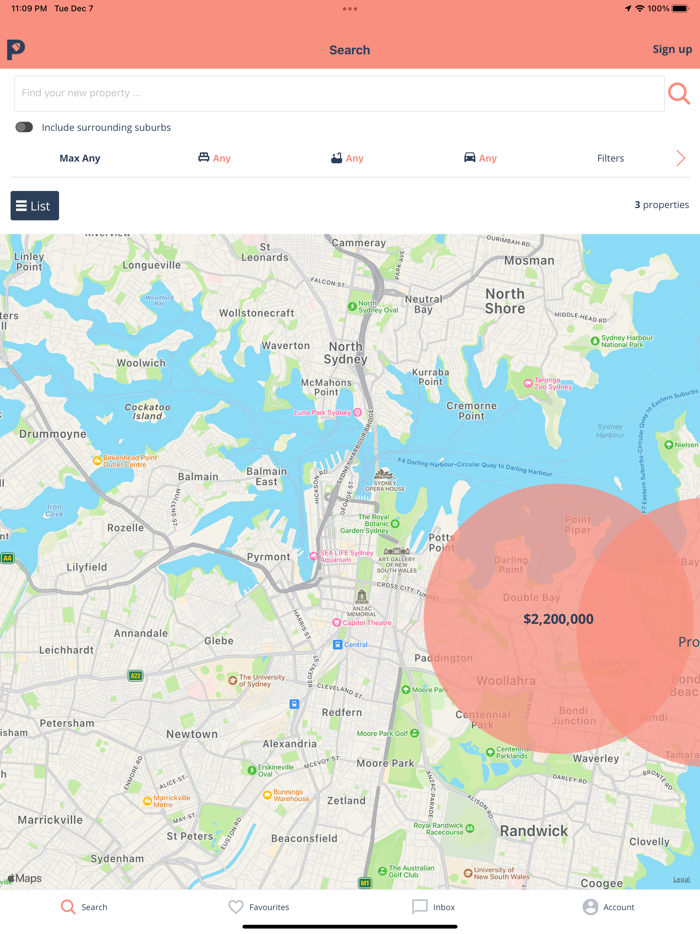Tap the three dots at top
Image resolution: width=700 pixels, height=934 pixels.
click(x=350, y=9)
